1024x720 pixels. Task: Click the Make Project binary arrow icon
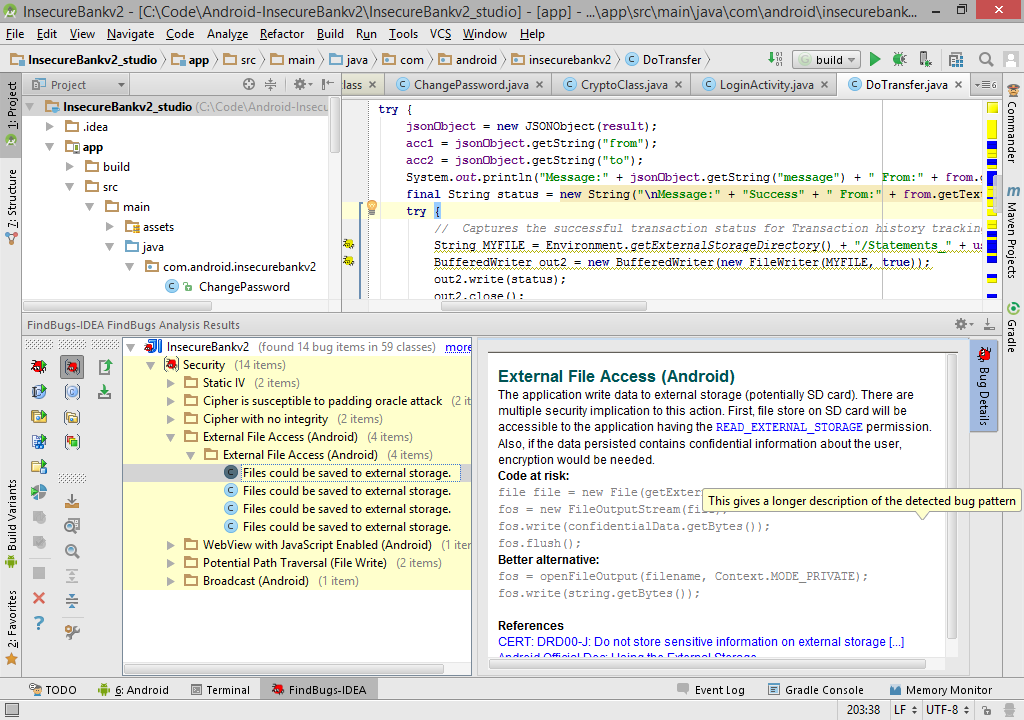click(776, 60)
